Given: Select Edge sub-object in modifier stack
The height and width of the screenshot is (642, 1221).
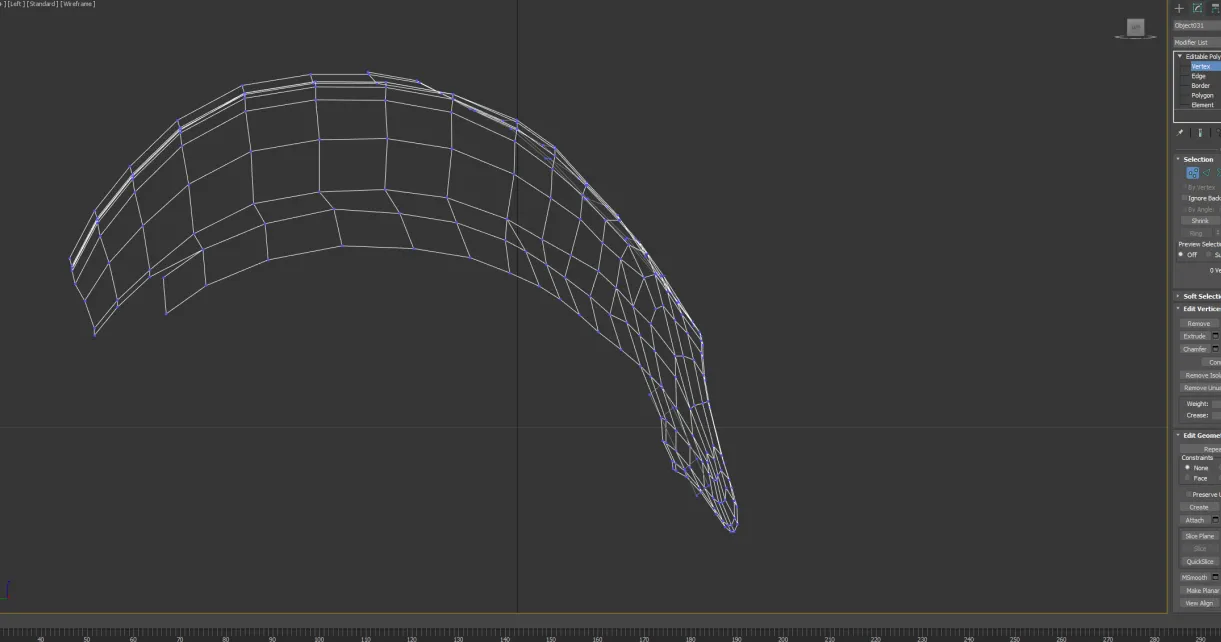Looking at the screenshot, I should [1198, 76].
